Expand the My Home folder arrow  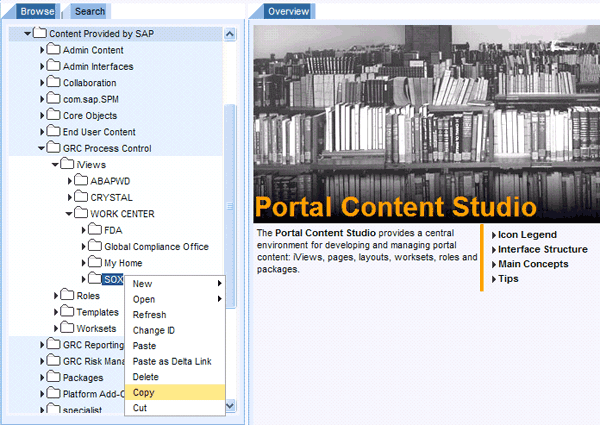[83, 263]
